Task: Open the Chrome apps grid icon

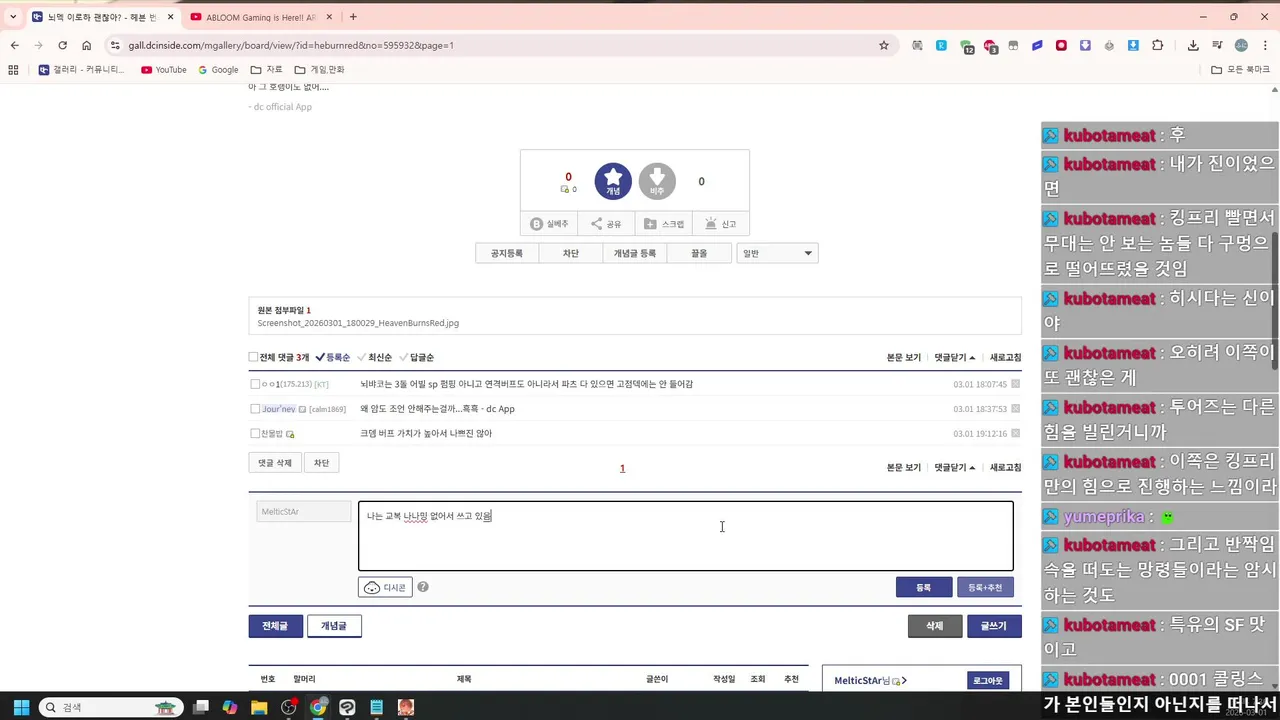Action: point(13,70)
